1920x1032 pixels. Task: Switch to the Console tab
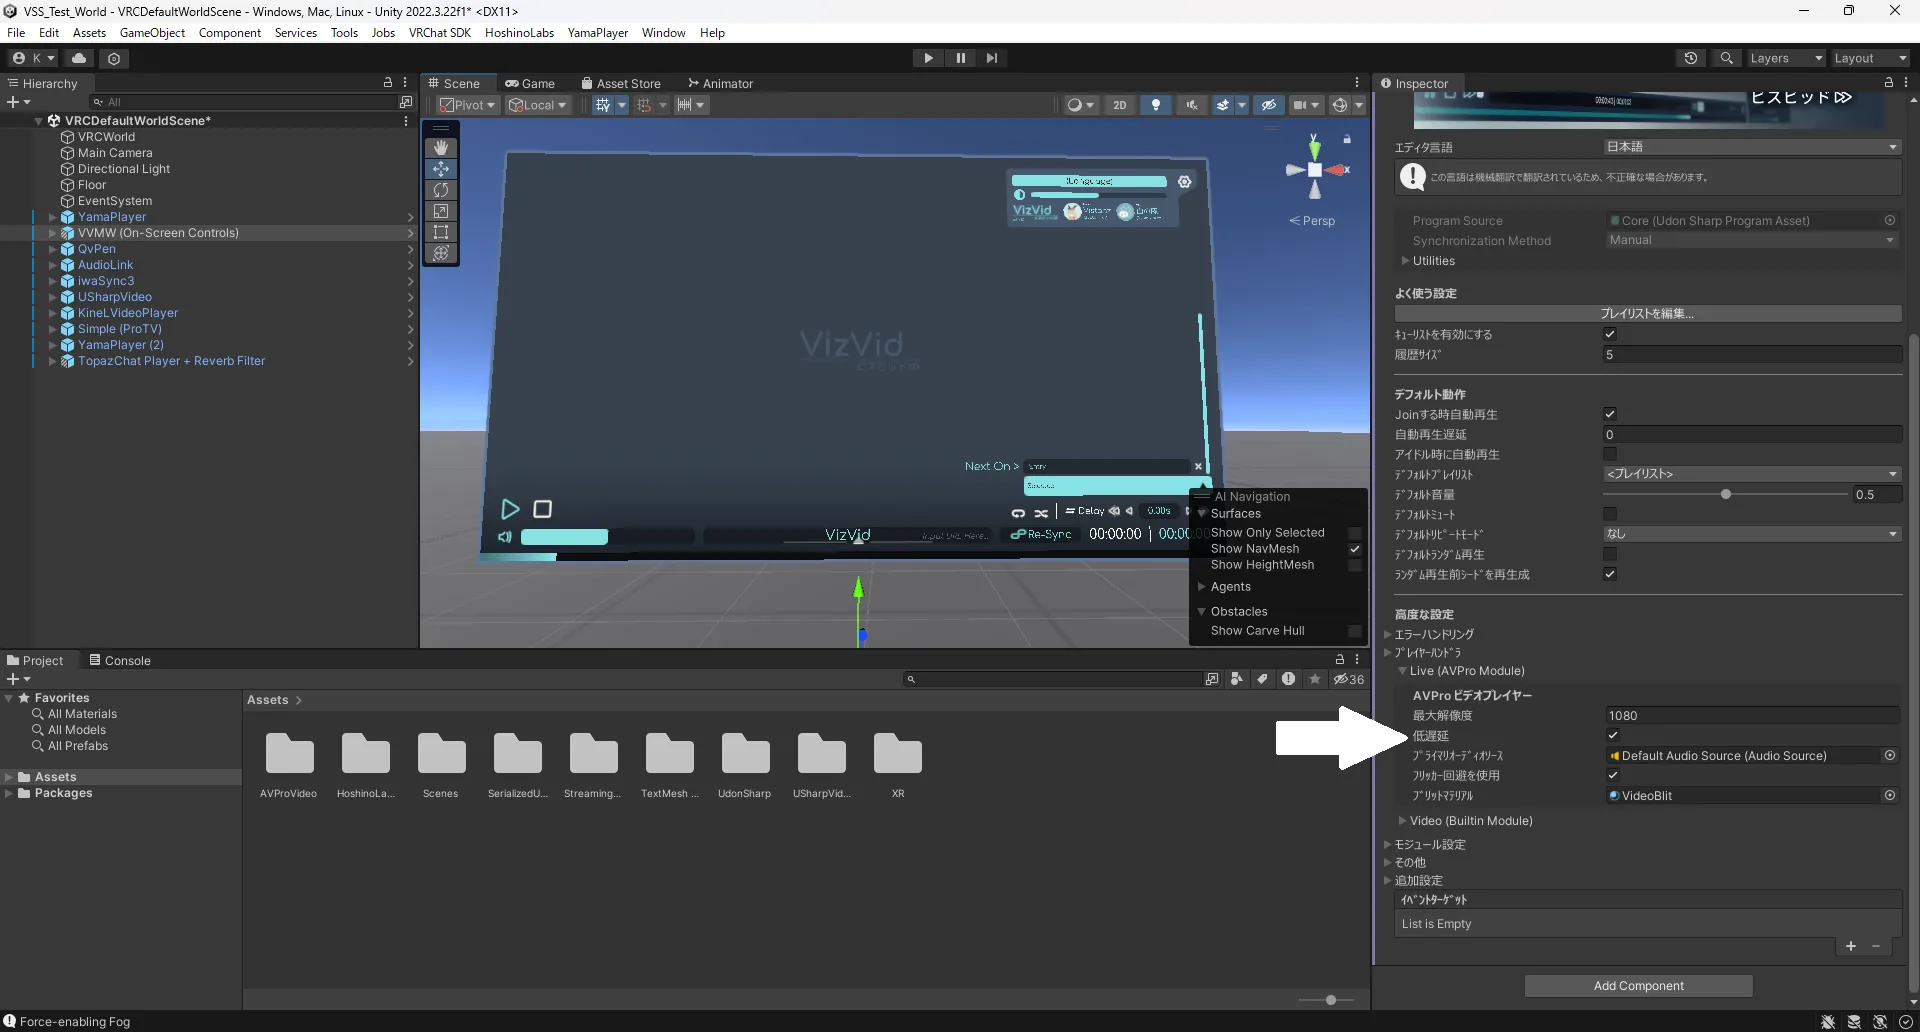[x=120, y=660]
